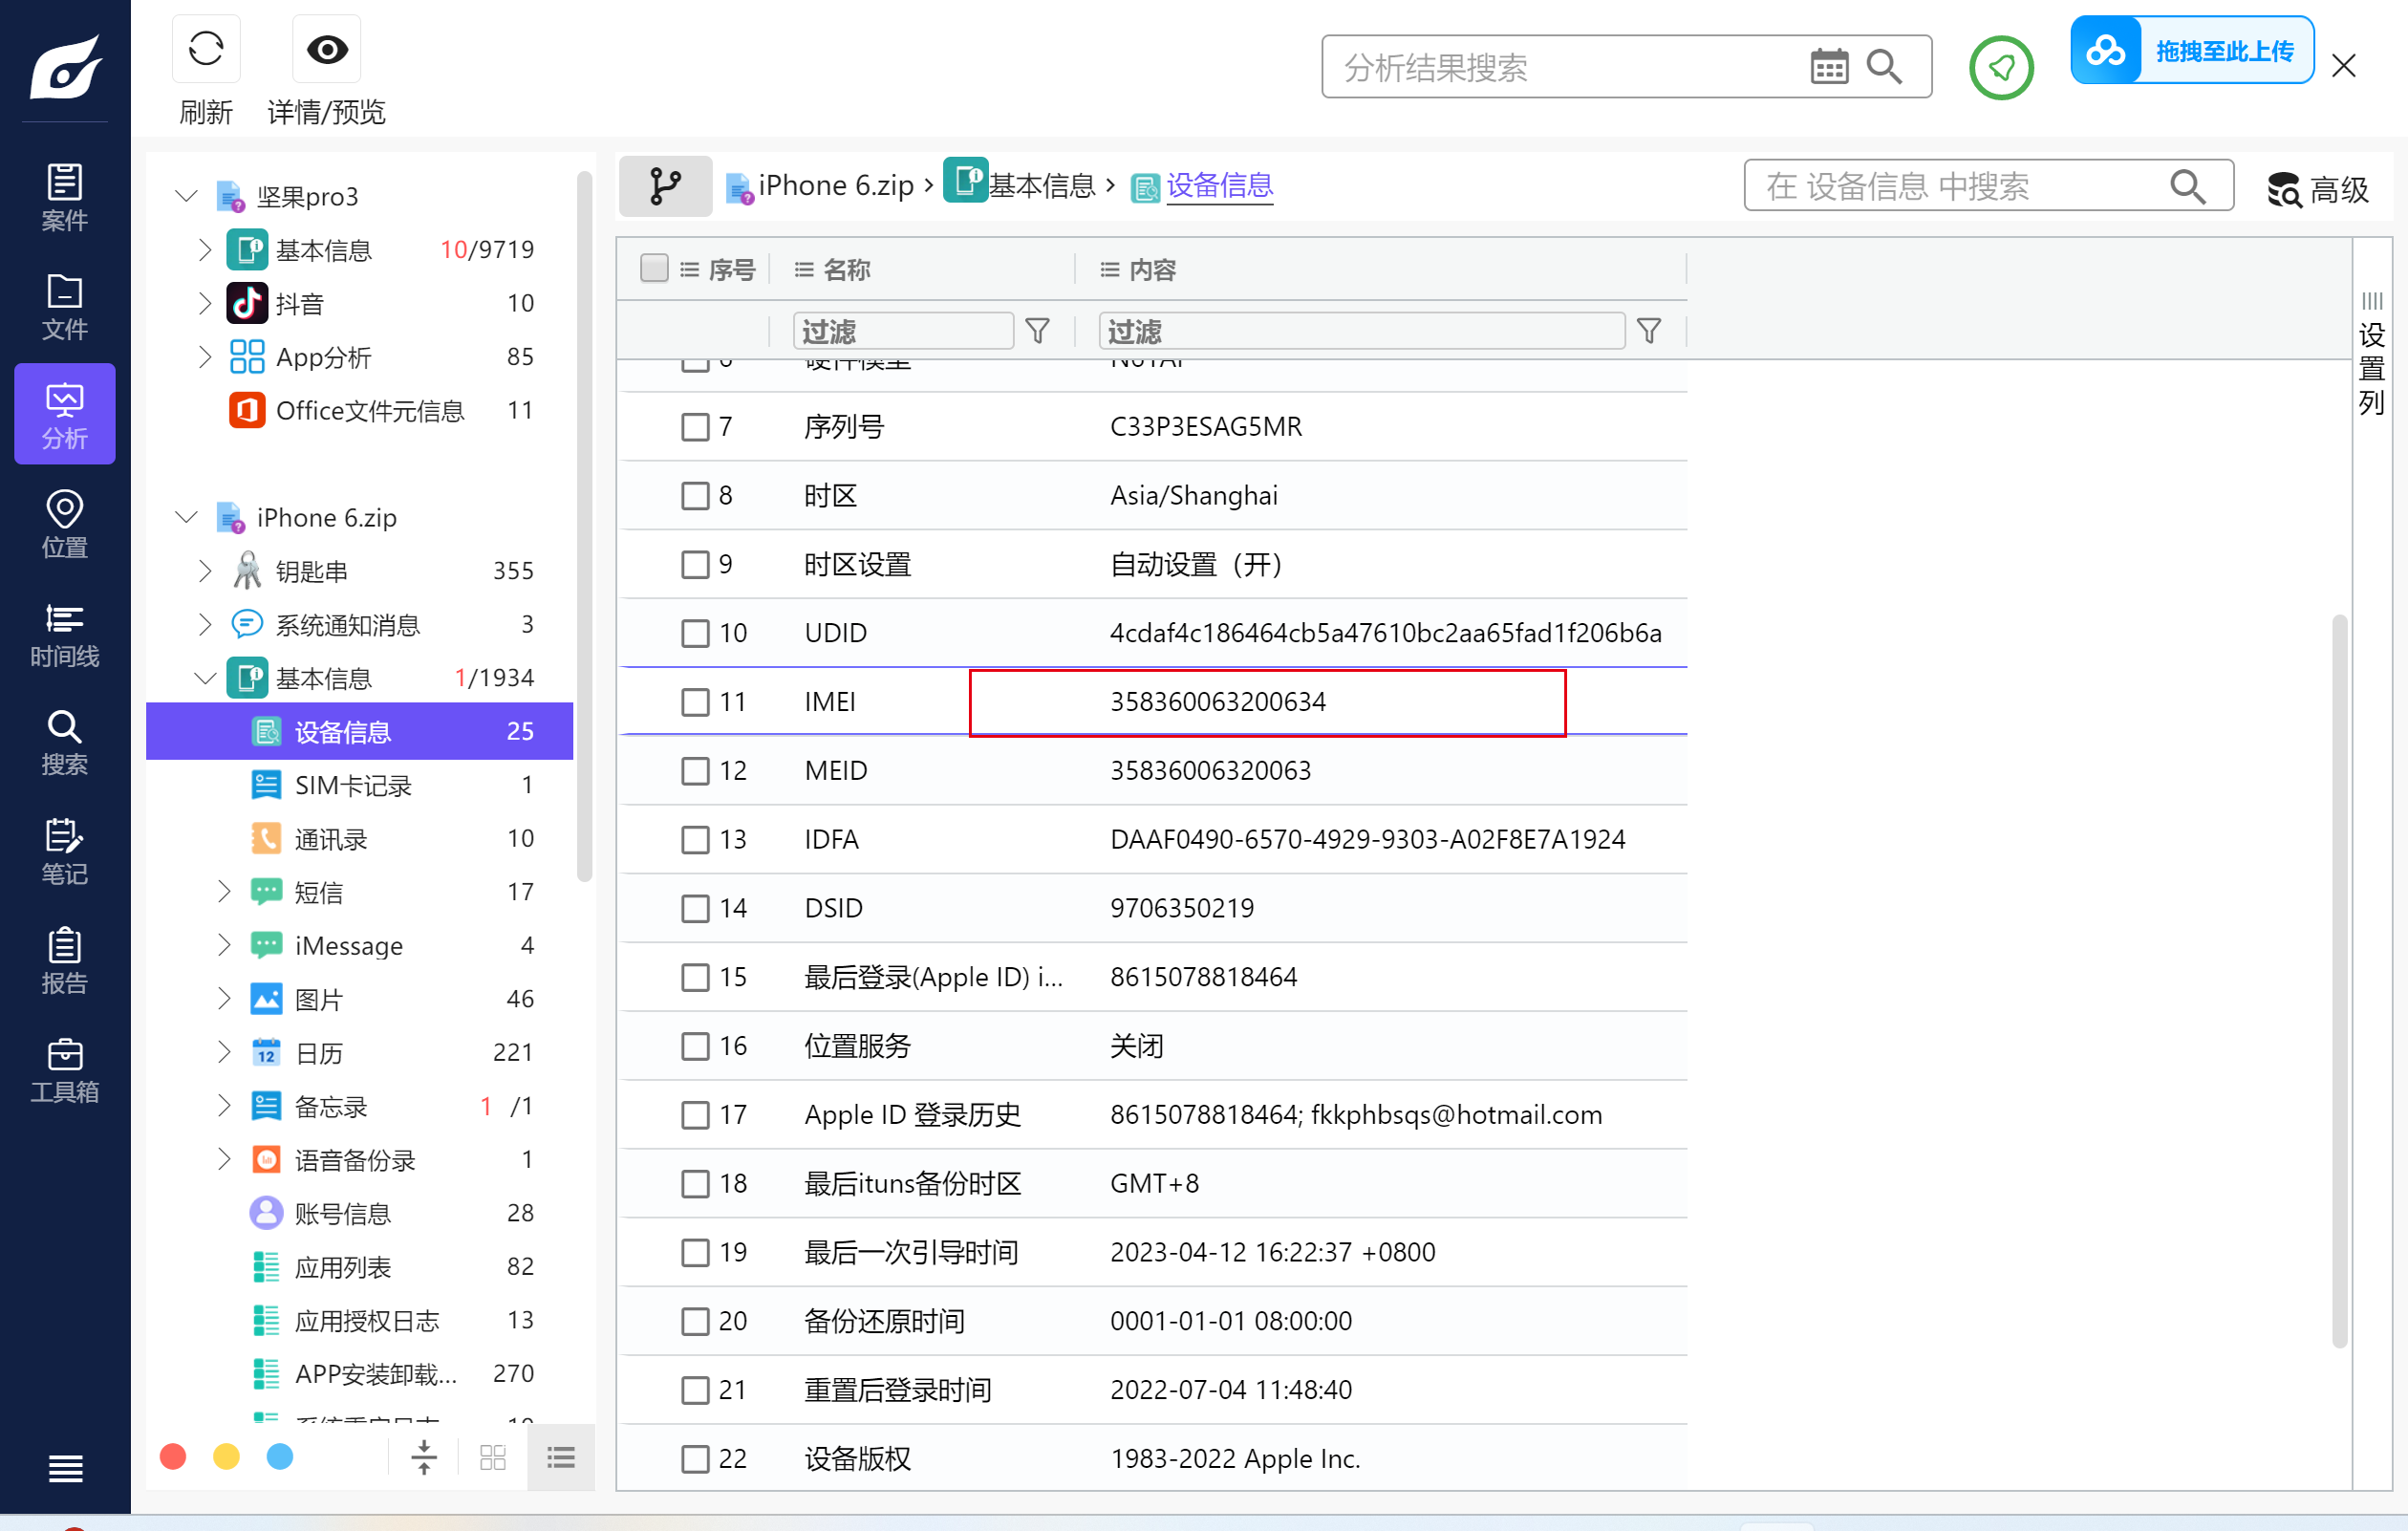Screen dimensions: 2408x1531
Task: Select 通讯录 in the tree
Action: [359, 838]
